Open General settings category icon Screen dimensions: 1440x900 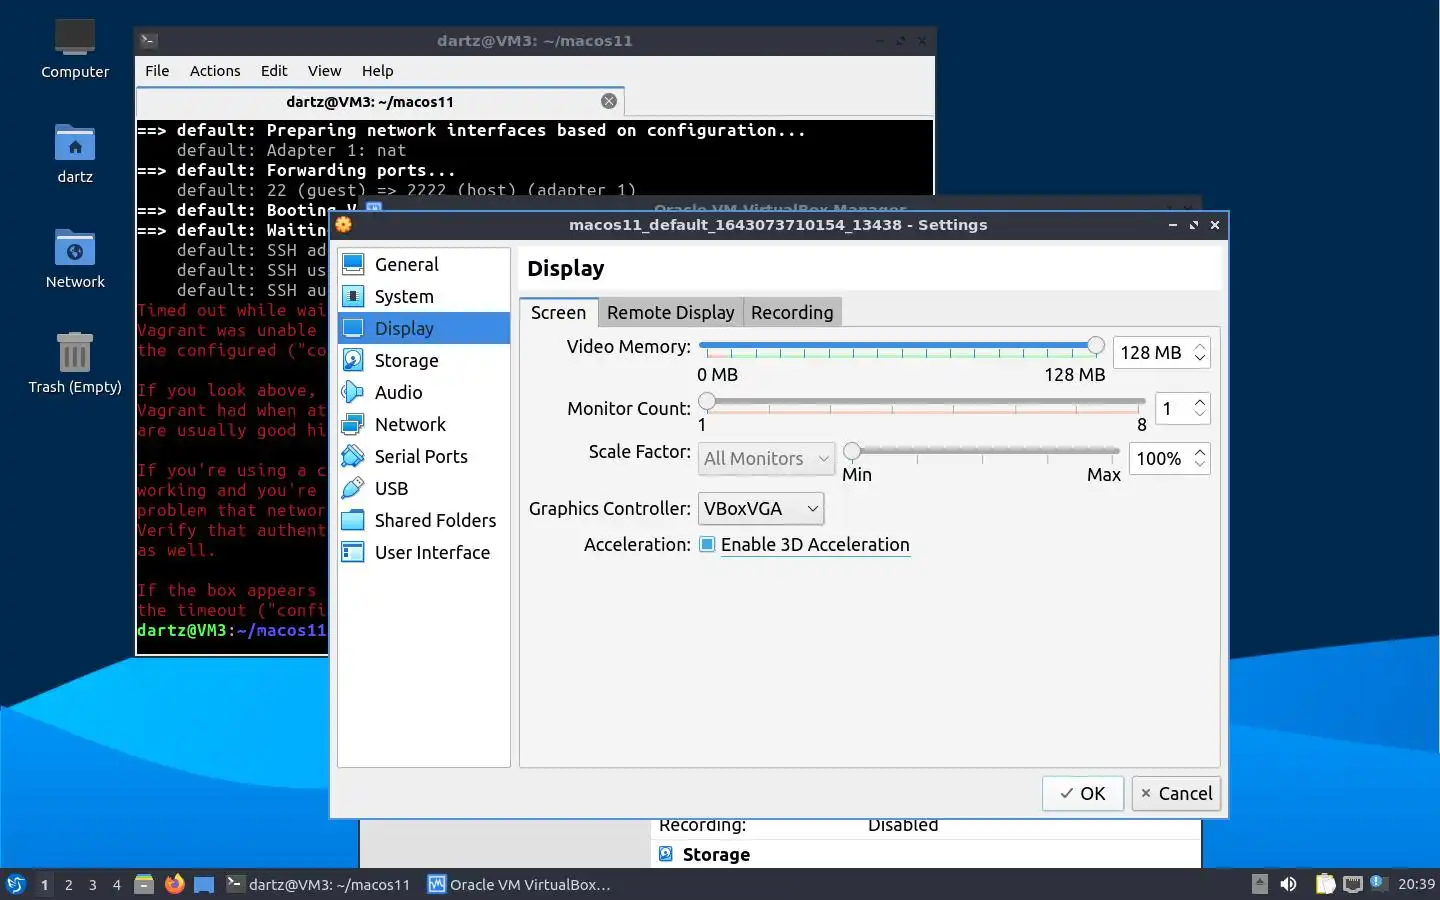coord(353,264)
